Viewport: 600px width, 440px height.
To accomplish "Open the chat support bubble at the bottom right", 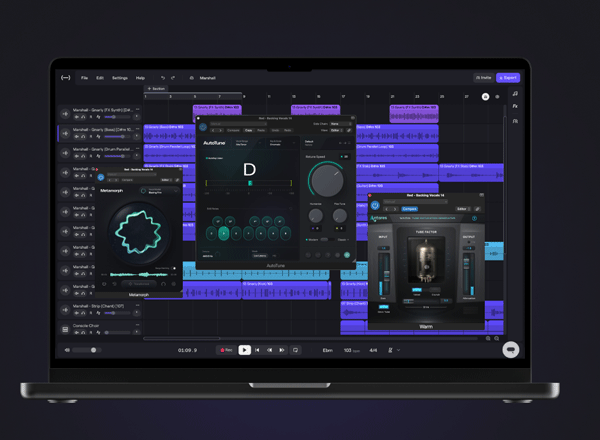I will click(x=511, y=350).
